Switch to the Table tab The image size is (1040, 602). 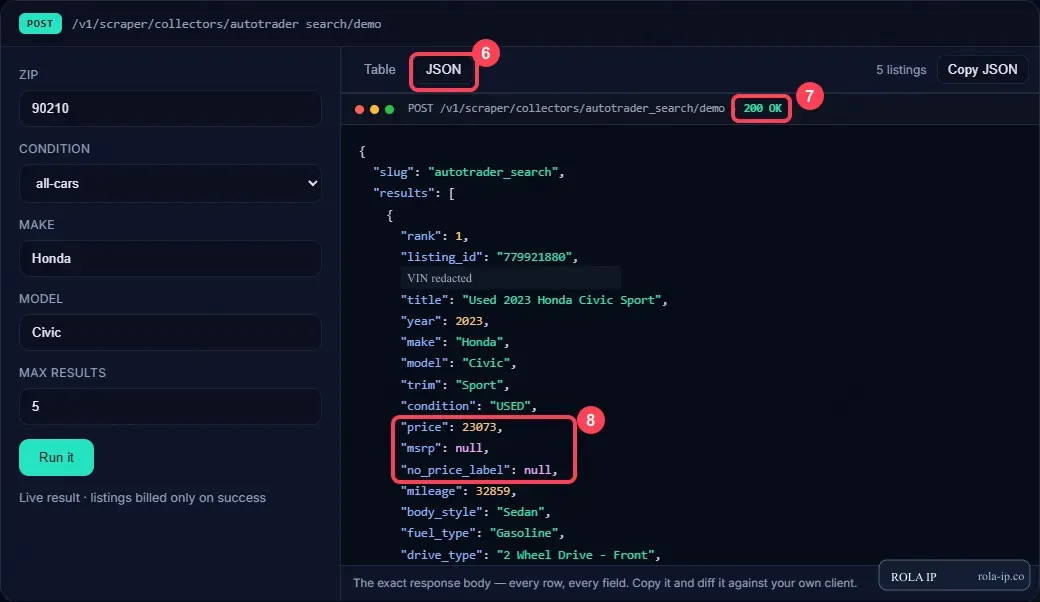(379, 70)
